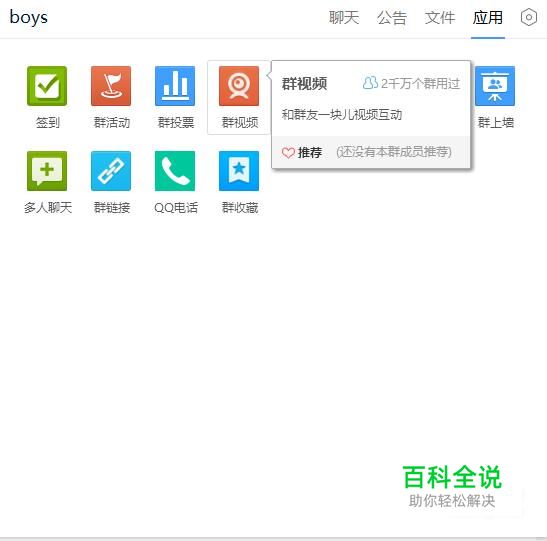Image resolution: width=547 pixels, height=541 pixels.
Task: Launch the 群投票 voting app
Action: click(175, 86)
